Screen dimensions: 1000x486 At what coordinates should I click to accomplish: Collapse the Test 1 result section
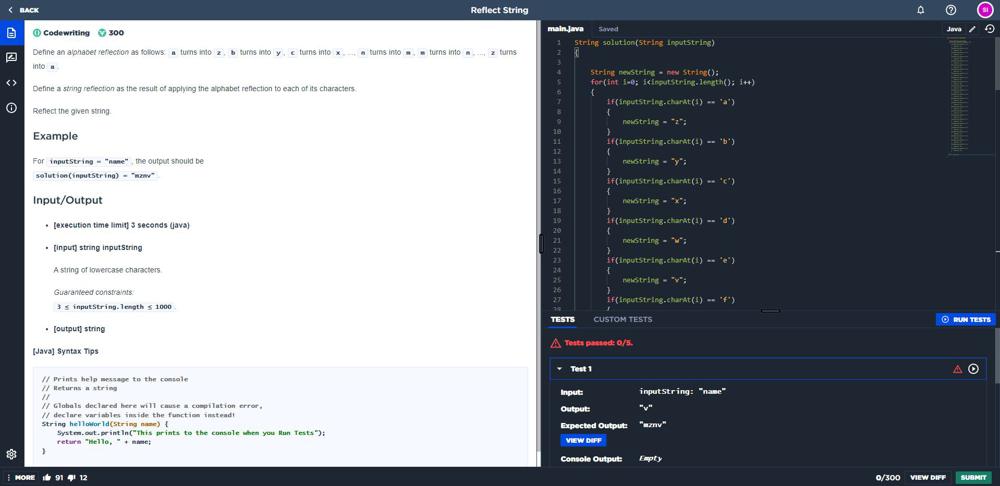[560, 369]
